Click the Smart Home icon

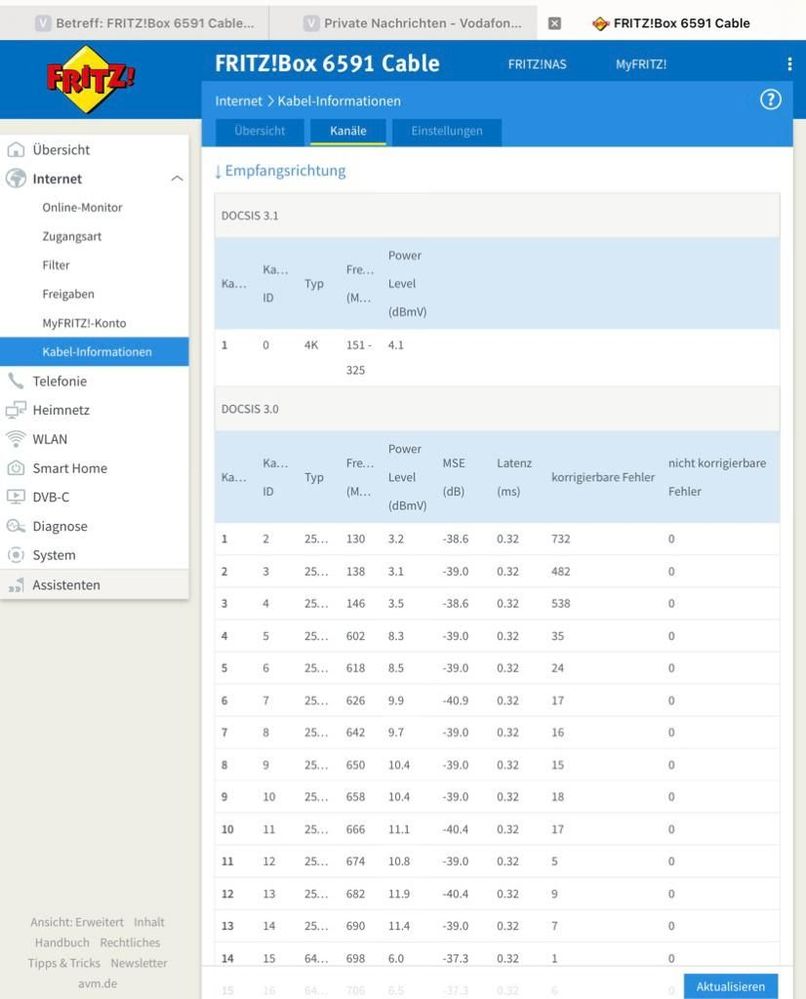pyautogui.click(x=15, y=468)
